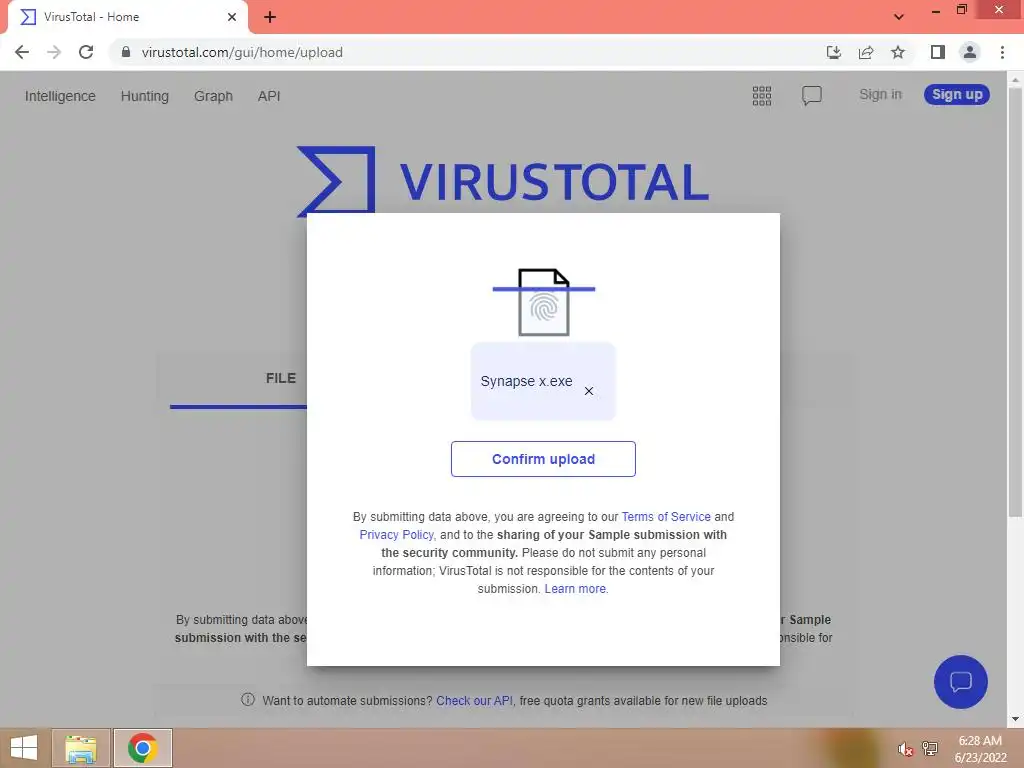Image resolution: width=1024 pixels, height=768 pixels.
Task: Open the Privacy Policy link
Action: [x=396, y=535]
